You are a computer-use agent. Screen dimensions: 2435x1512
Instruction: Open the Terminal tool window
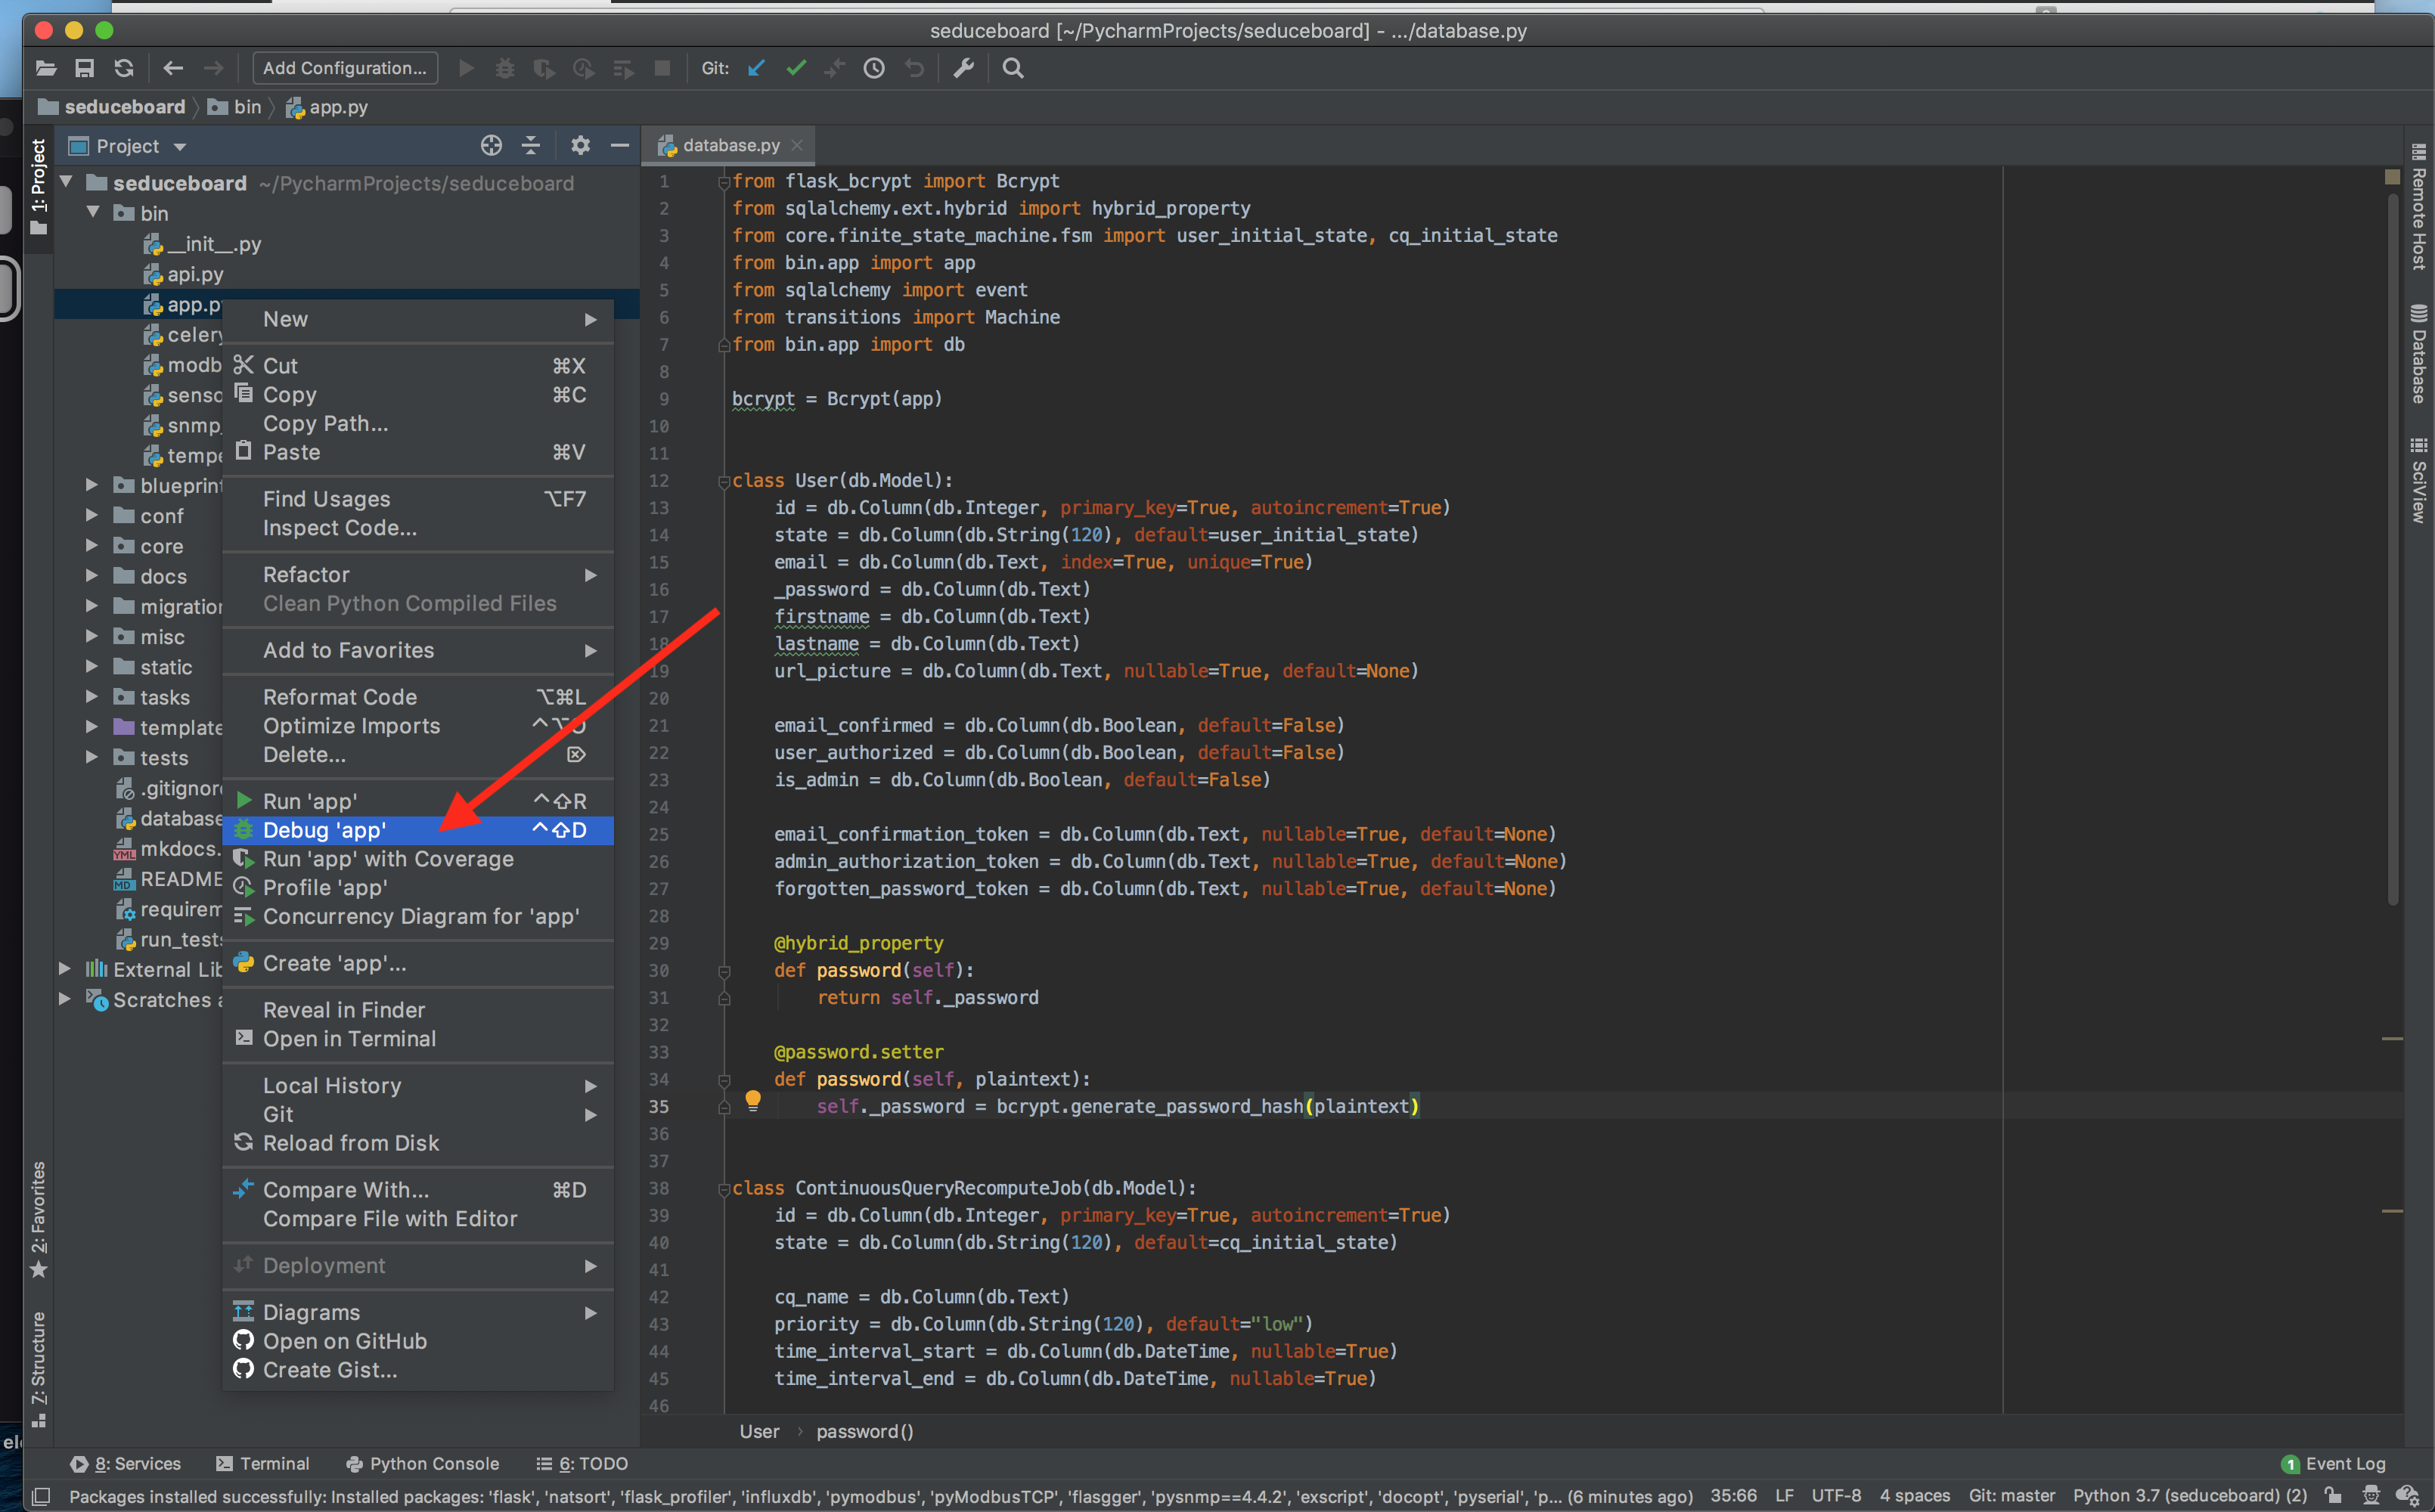tap(263, 1464)
